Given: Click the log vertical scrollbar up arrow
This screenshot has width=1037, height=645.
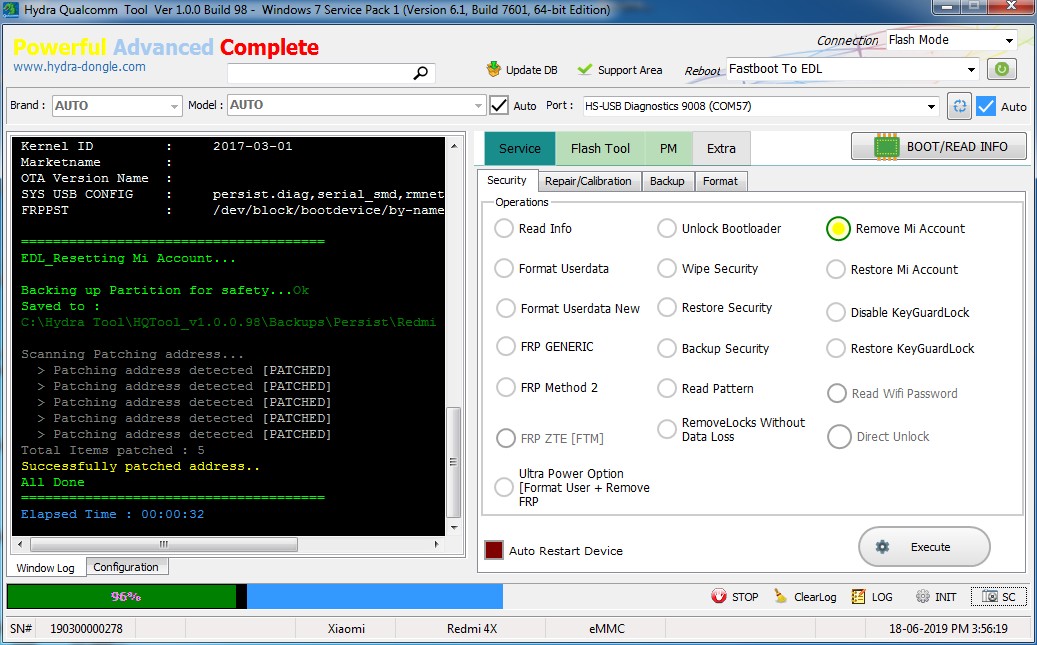Looking at the screenshot, I should (454, 146).
